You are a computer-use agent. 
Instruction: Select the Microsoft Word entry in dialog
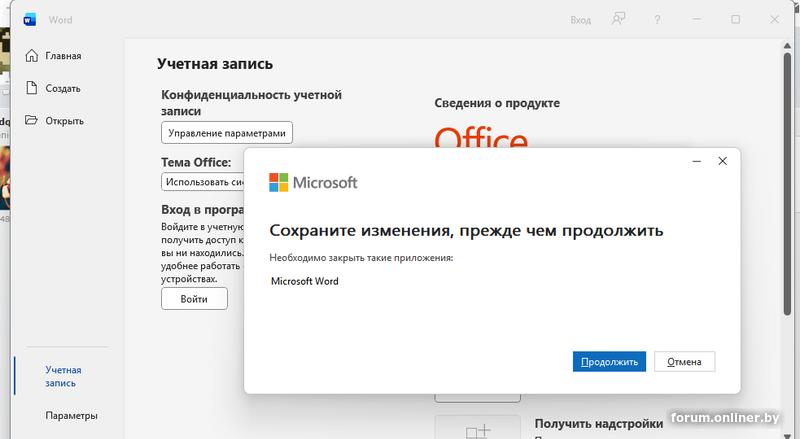coord(305,281)
